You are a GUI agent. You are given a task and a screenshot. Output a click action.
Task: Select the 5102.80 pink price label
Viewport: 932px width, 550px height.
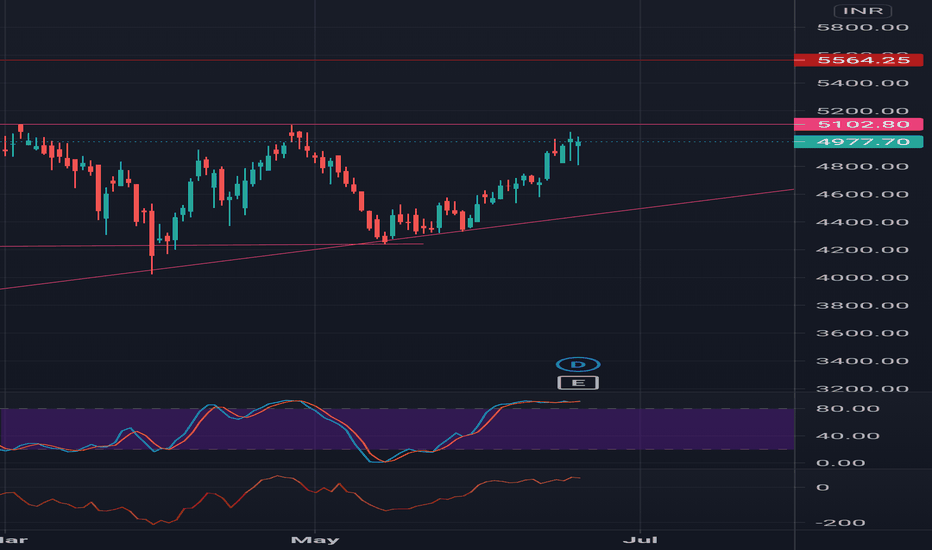coord(858,124)
